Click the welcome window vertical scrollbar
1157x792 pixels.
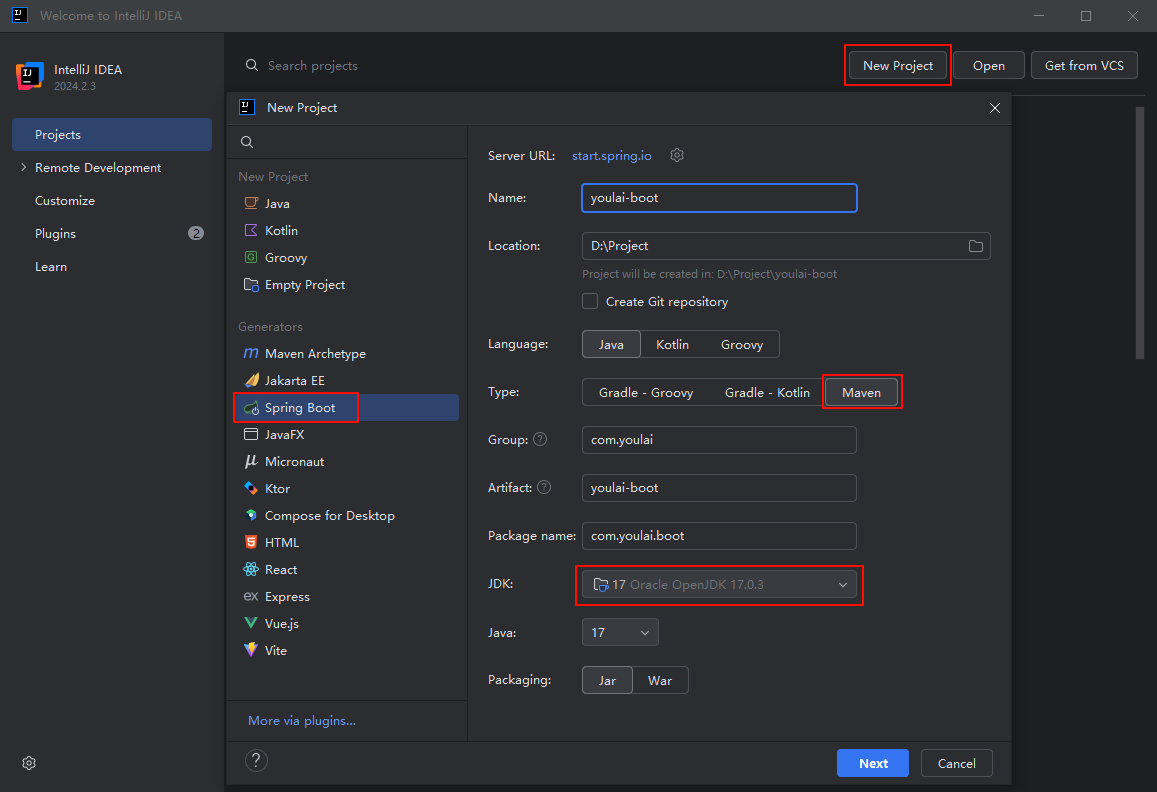pyautogui.click(x=1139, y=233)
